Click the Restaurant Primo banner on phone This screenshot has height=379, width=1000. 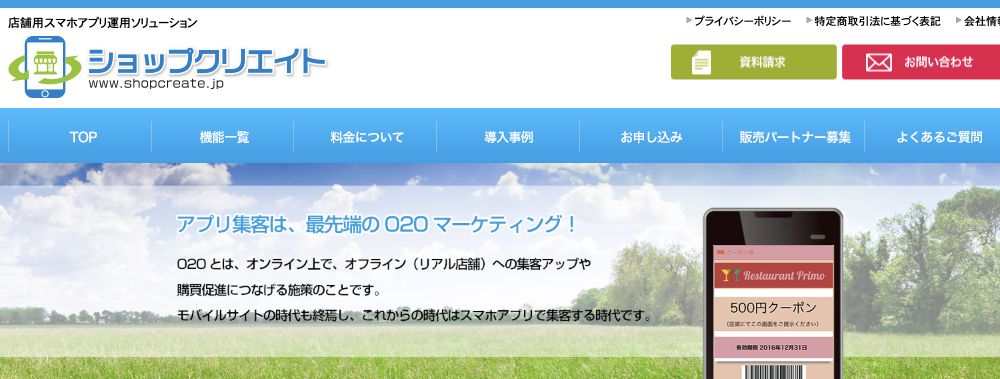tap(774, 276)
